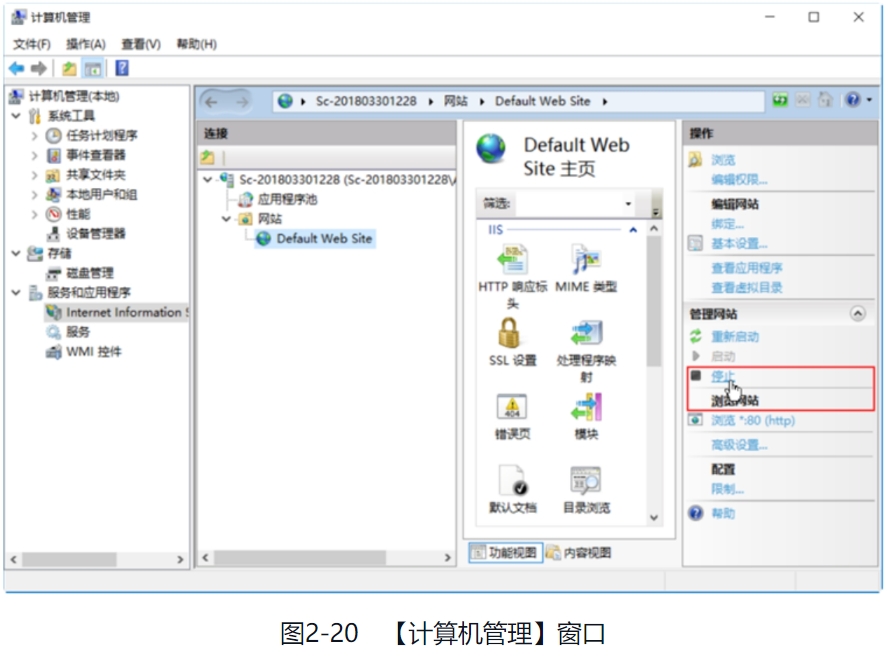Click the toolbar back arrow icon
The image size is (888, 661).
coord(16,68)
